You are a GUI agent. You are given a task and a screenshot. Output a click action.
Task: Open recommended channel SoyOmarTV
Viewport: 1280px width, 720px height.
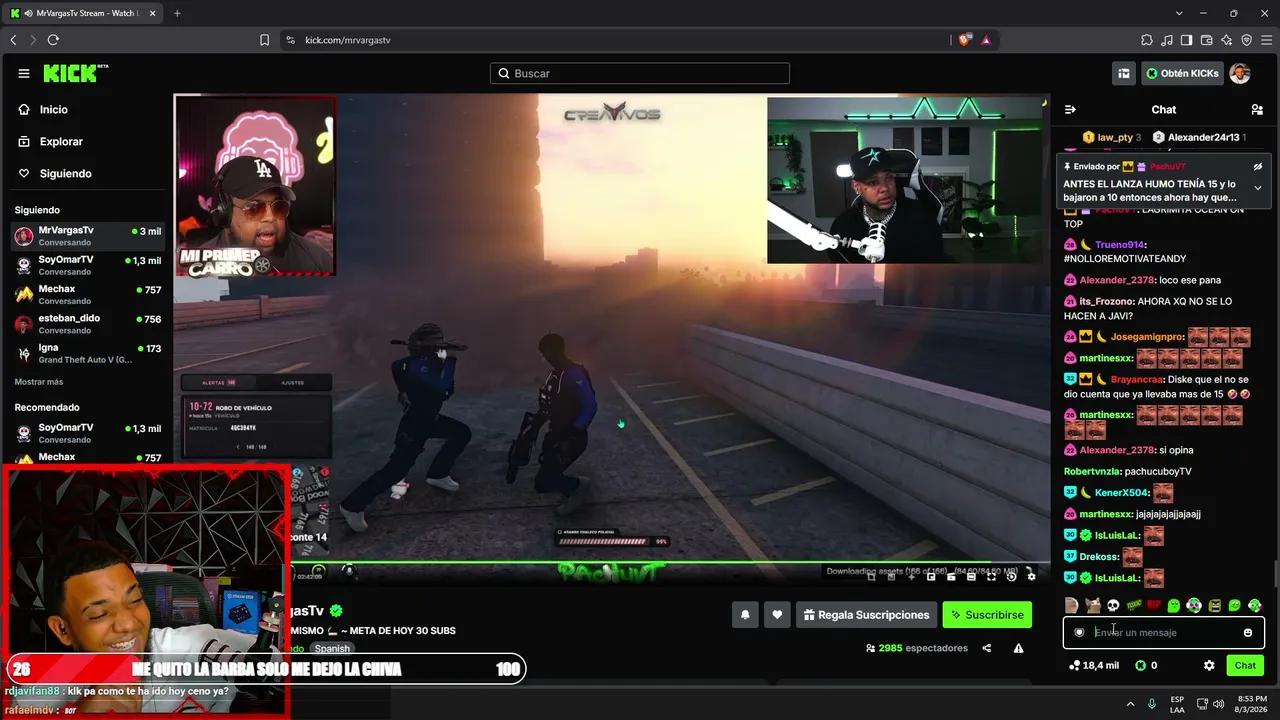(x=88, y=433)
